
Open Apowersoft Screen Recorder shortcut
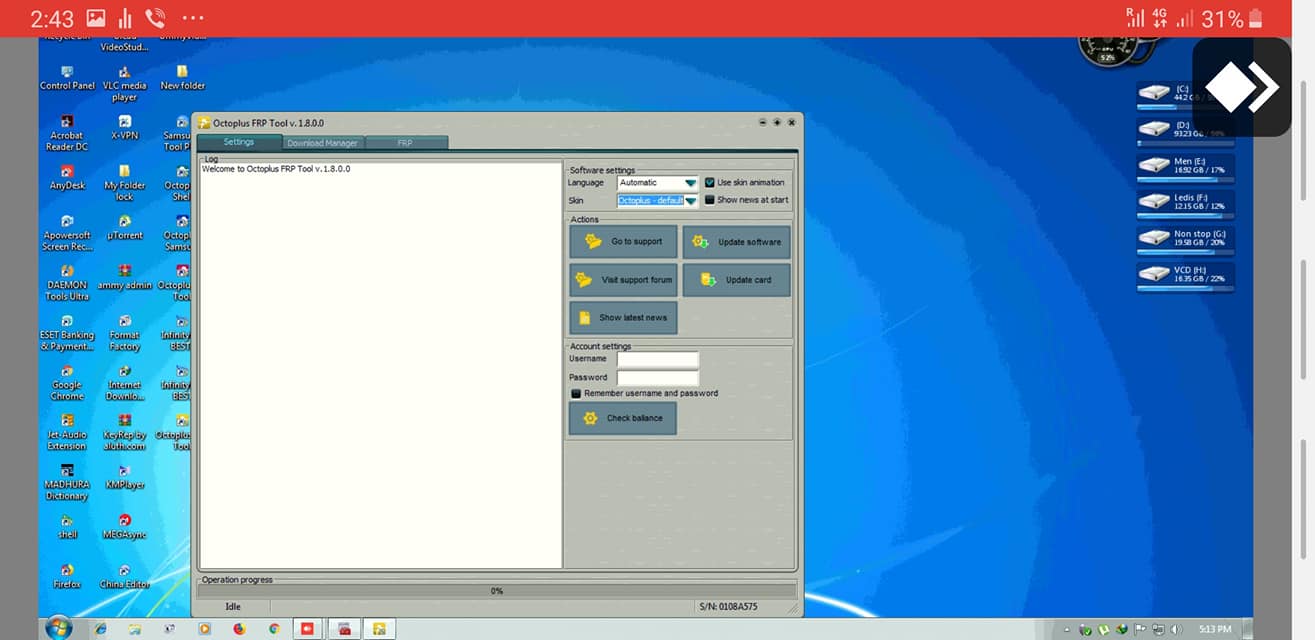click(67, 233)
